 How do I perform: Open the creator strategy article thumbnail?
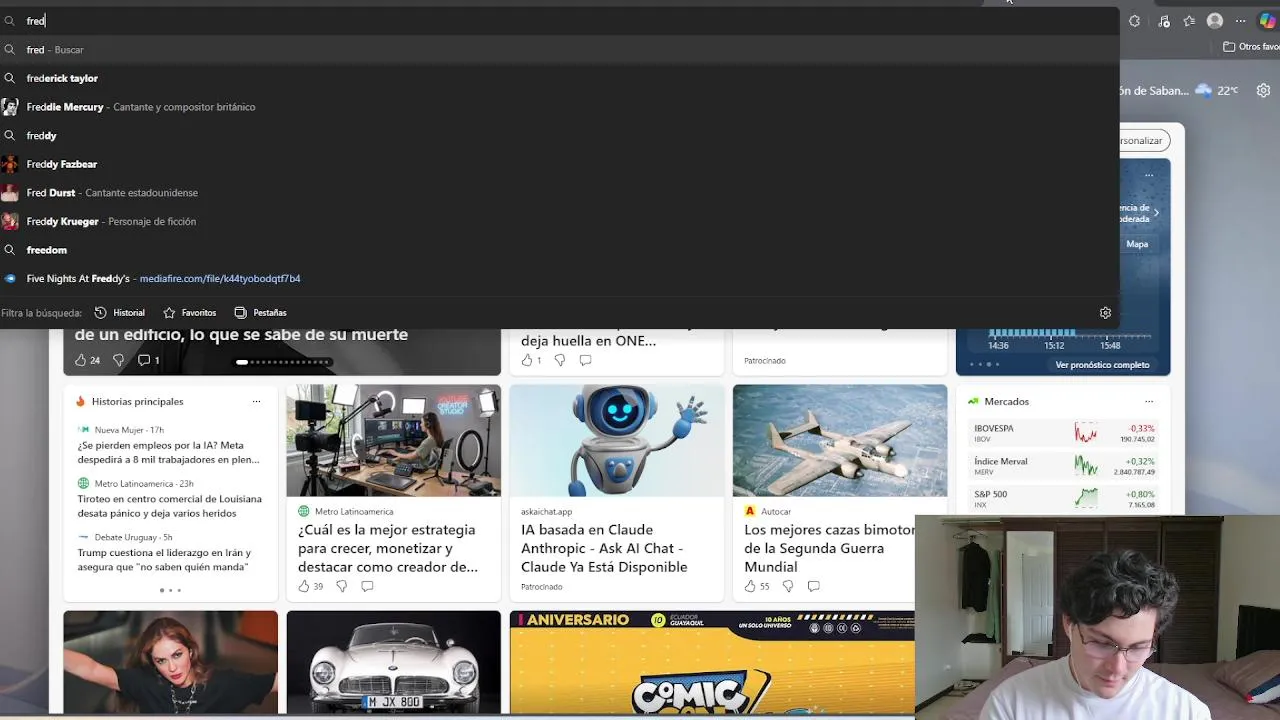394,440
